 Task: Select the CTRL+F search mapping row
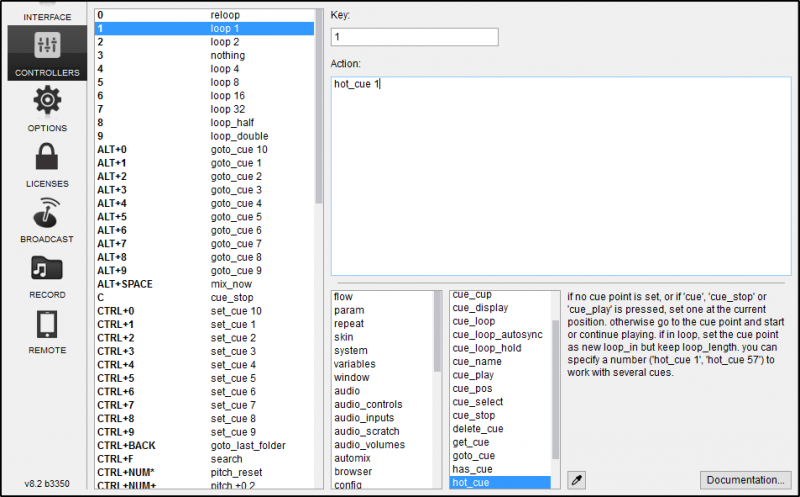[x=205, y=458]
